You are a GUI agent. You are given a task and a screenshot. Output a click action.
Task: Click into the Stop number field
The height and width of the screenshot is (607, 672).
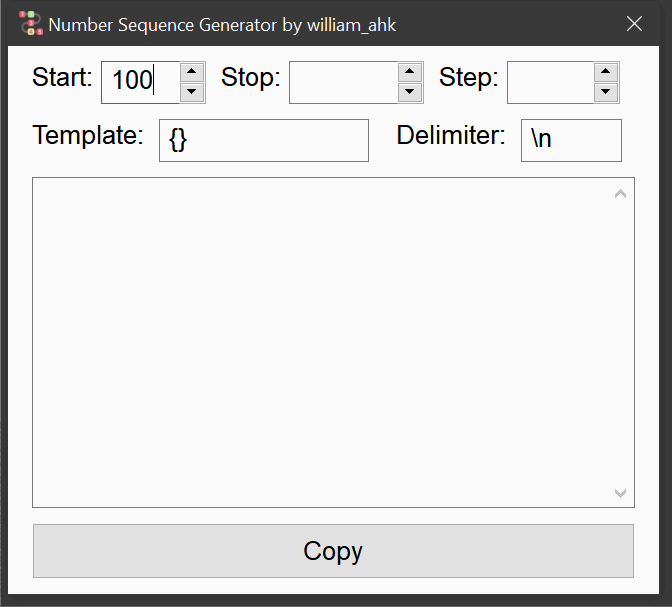click(x=343, y=82)
